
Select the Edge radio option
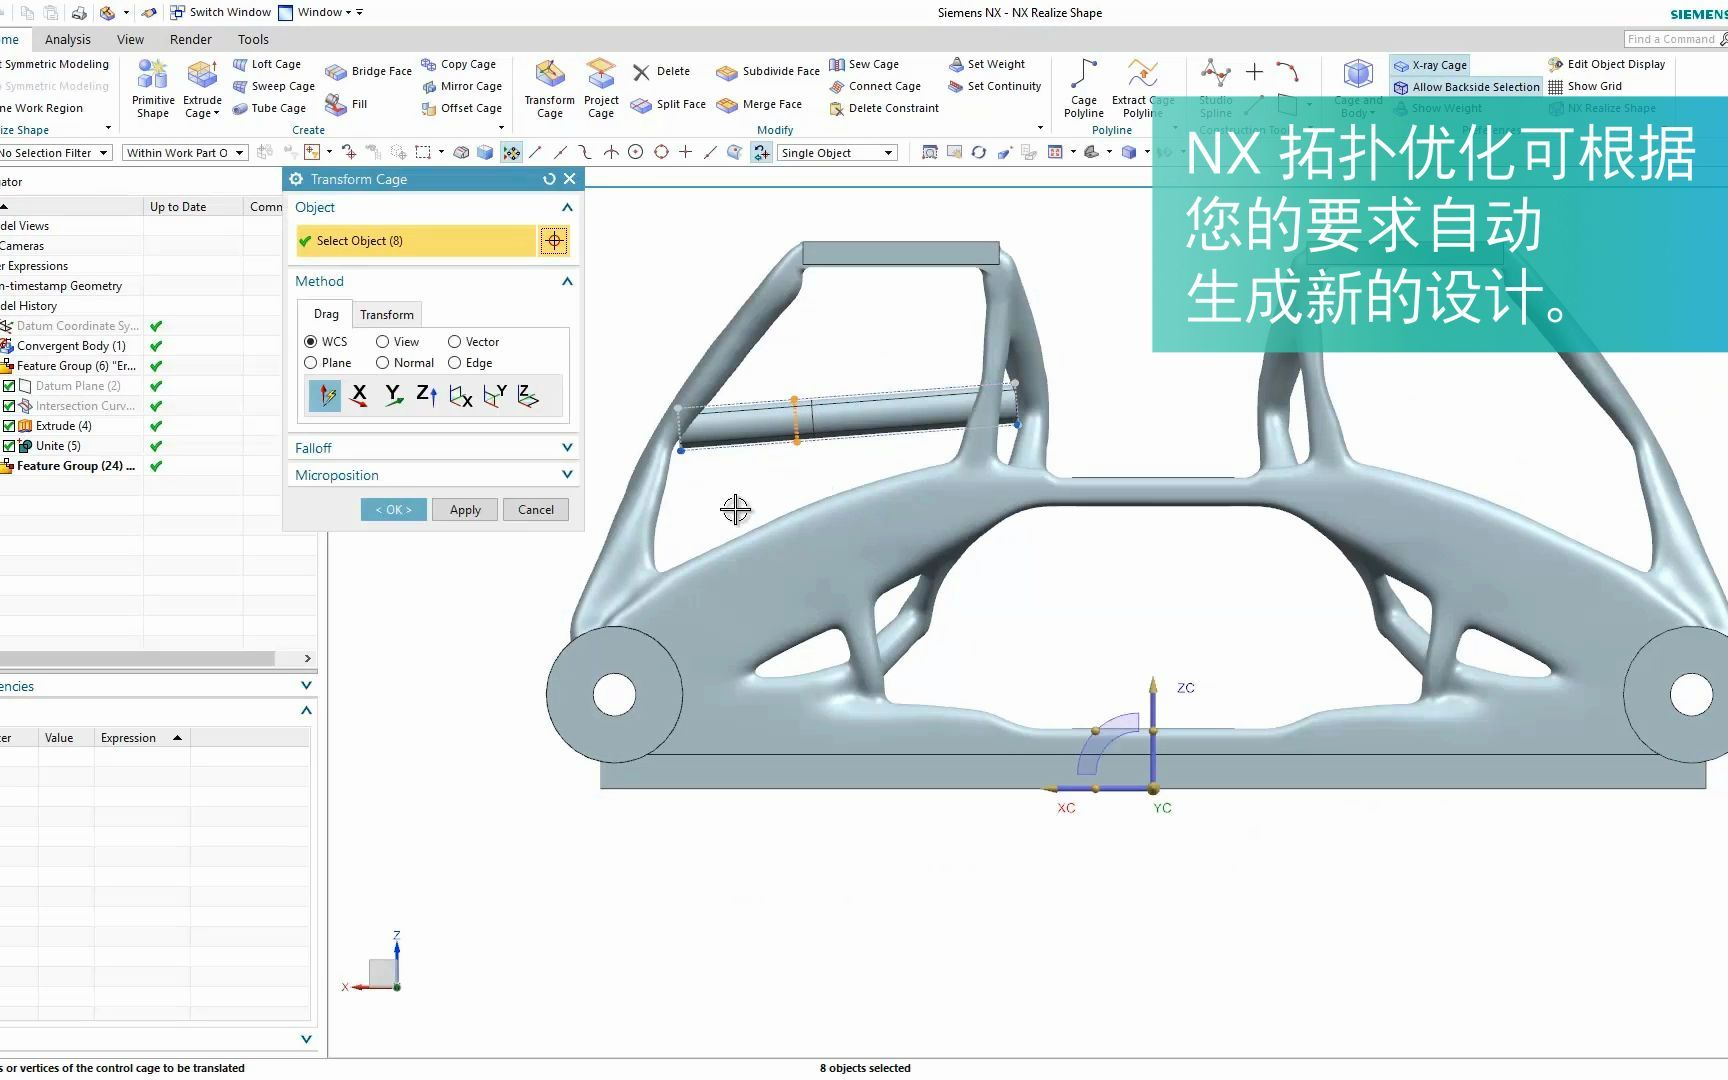coord(454,363)
